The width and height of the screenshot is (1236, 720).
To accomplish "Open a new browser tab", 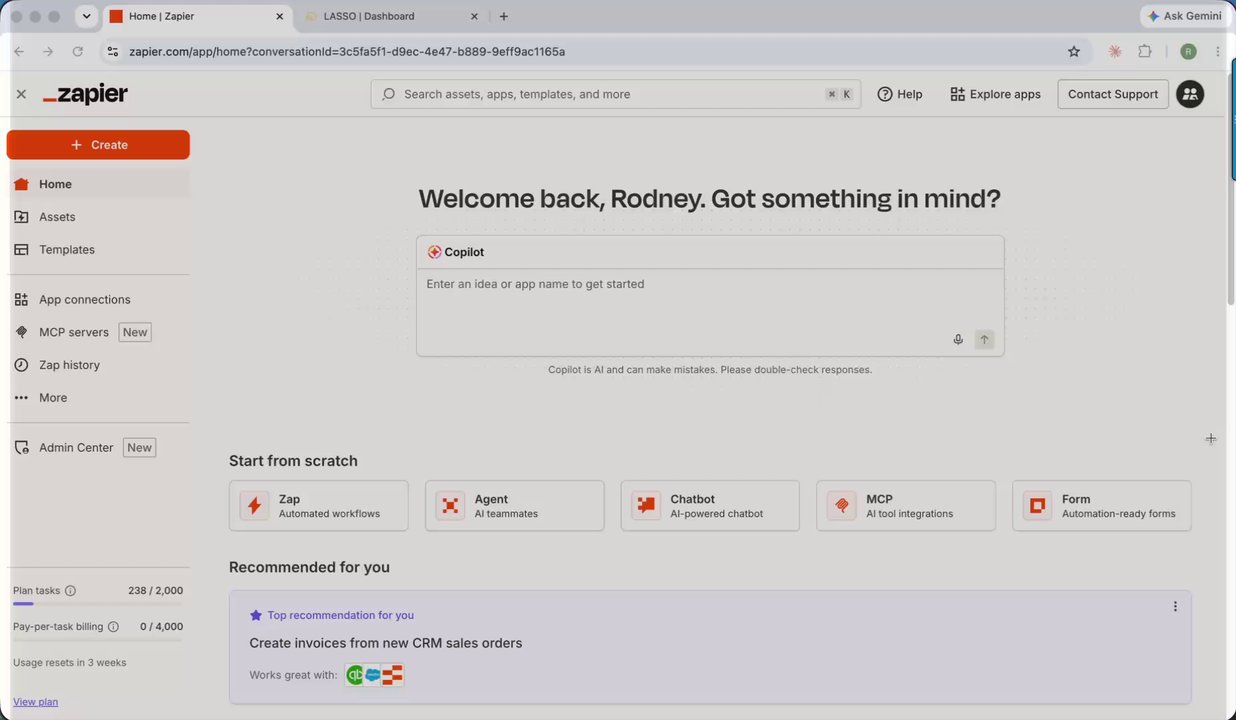I will 503,16.
